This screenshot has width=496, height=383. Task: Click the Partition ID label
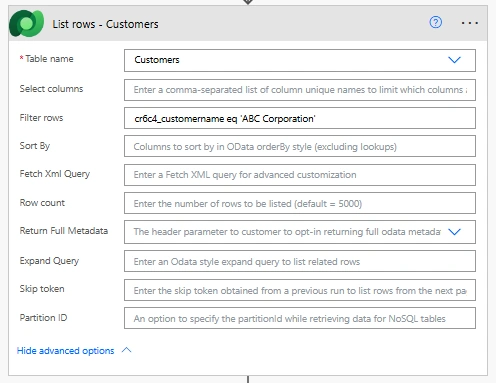pyautogui.click(x=43, y=318)
